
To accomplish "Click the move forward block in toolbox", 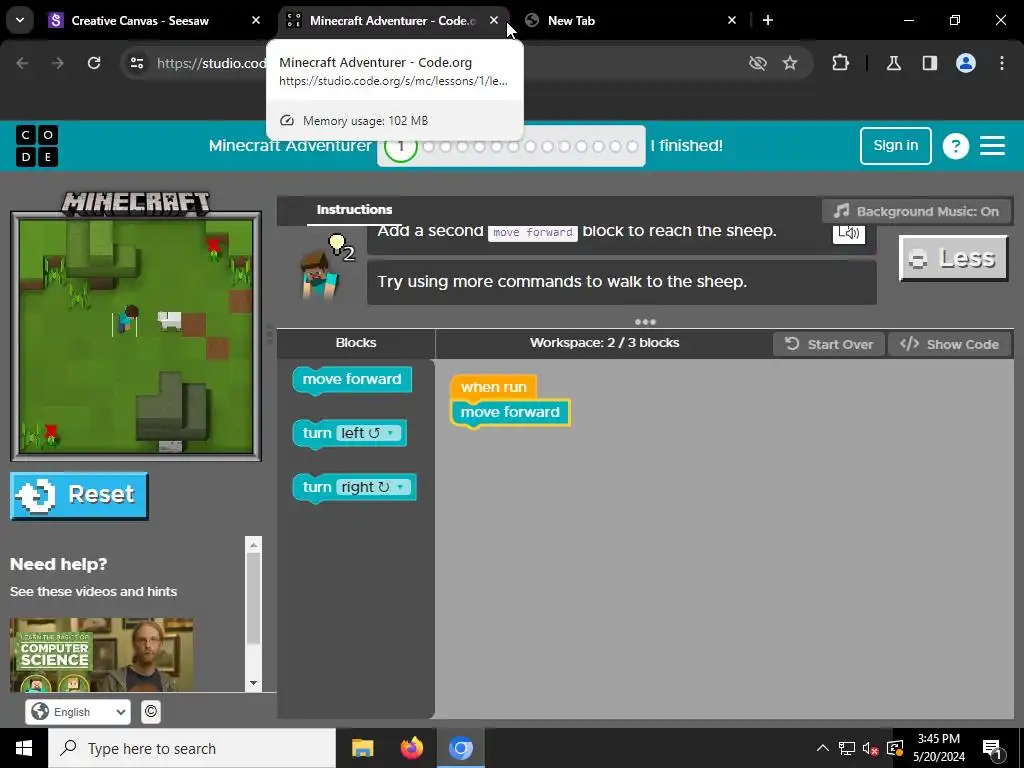I will (x=352, y=379).
